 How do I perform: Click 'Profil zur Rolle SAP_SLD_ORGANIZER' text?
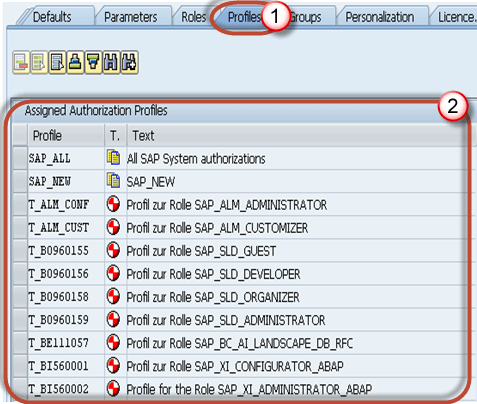coord(213,297)
